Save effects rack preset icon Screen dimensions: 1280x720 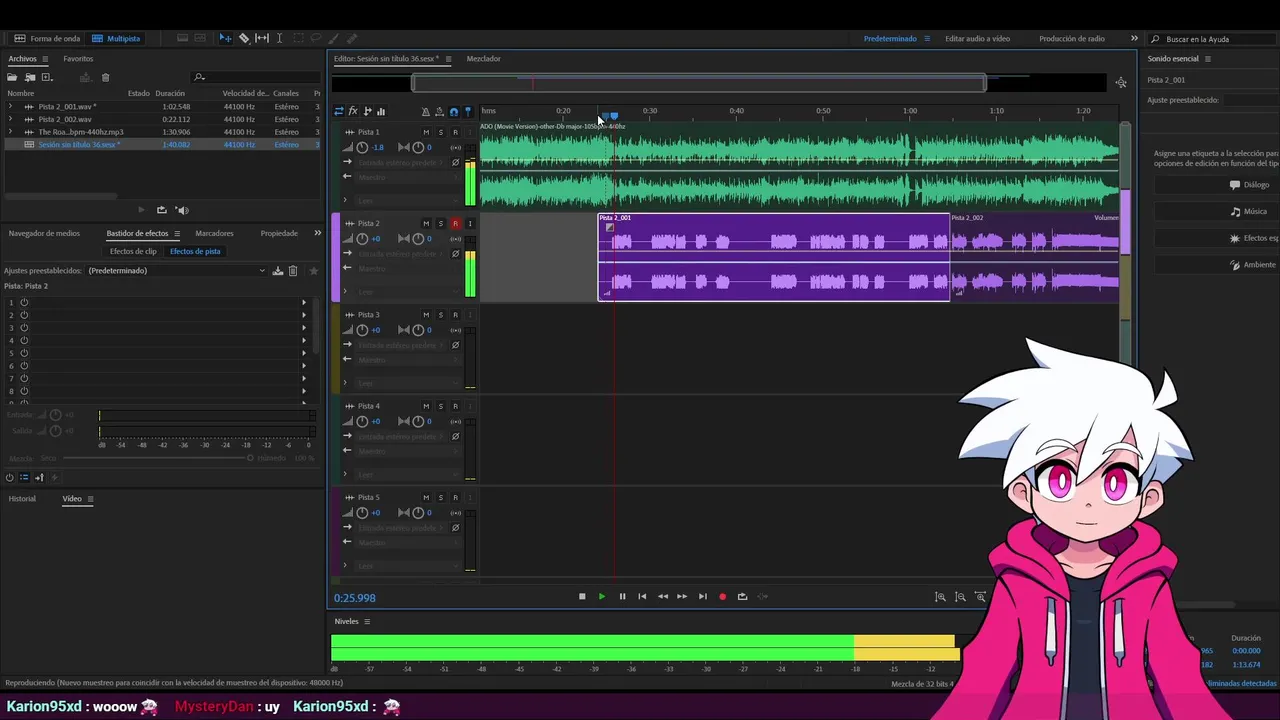278,271
